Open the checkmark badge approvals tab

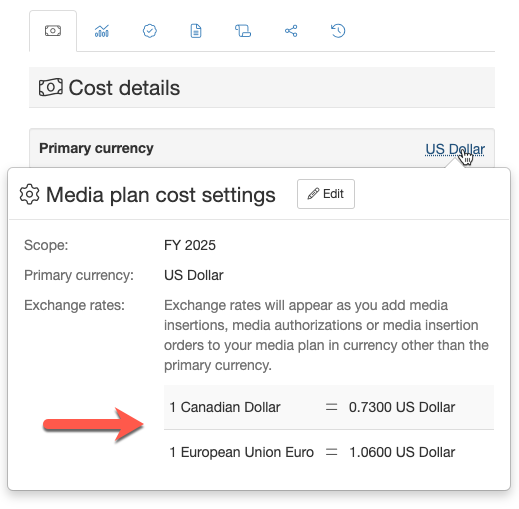click(150, 31)
